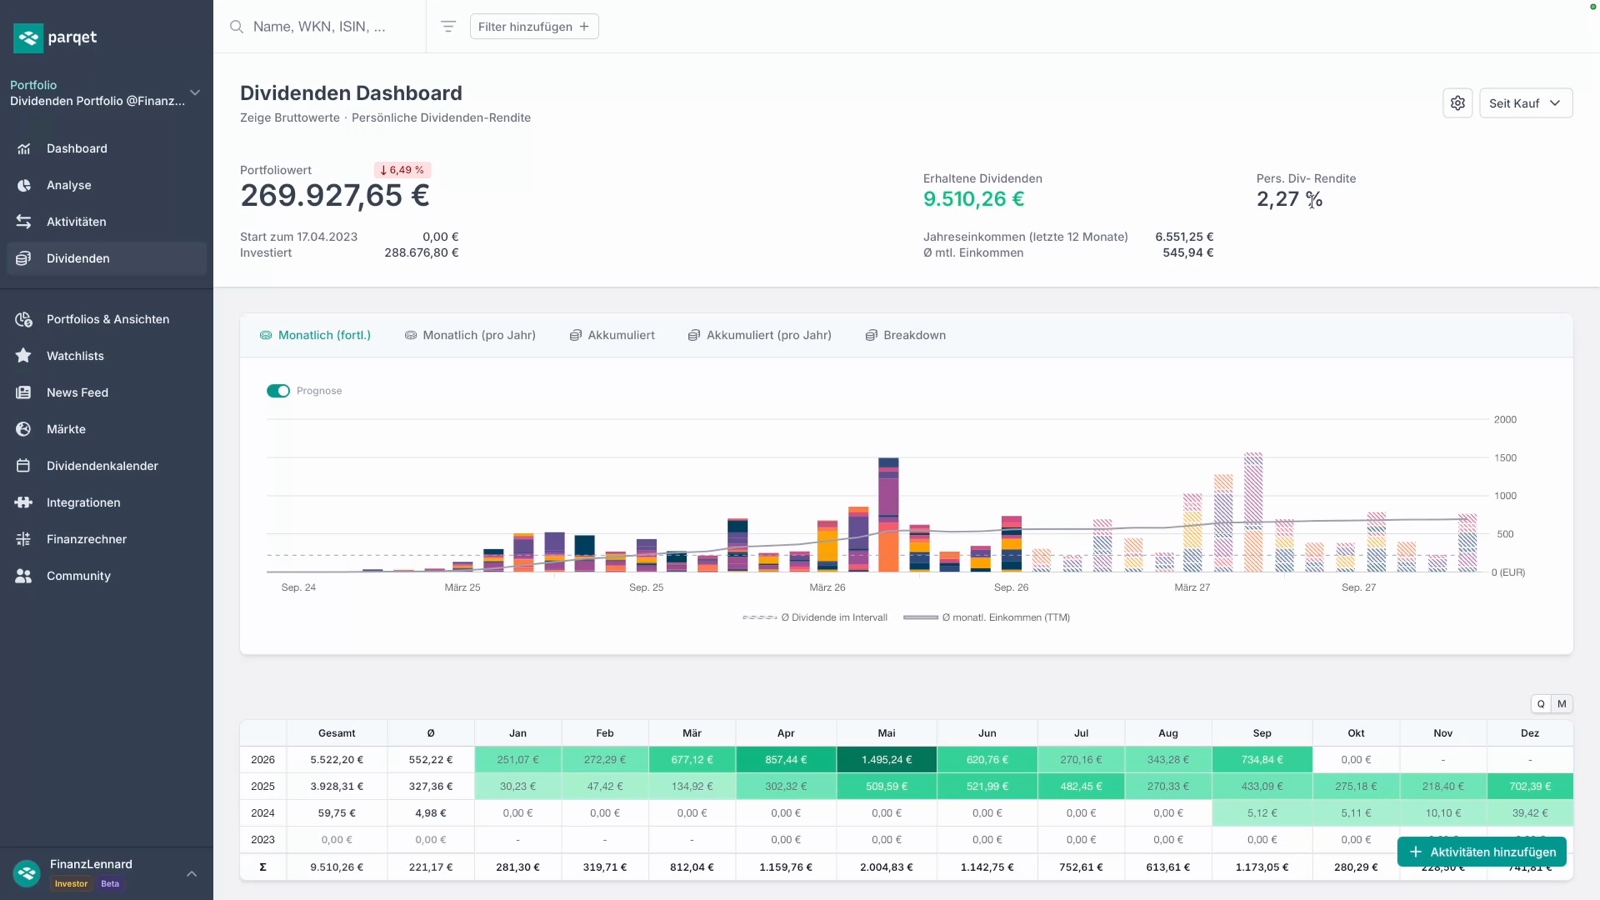Click the filter lines icon

[448, 27]
